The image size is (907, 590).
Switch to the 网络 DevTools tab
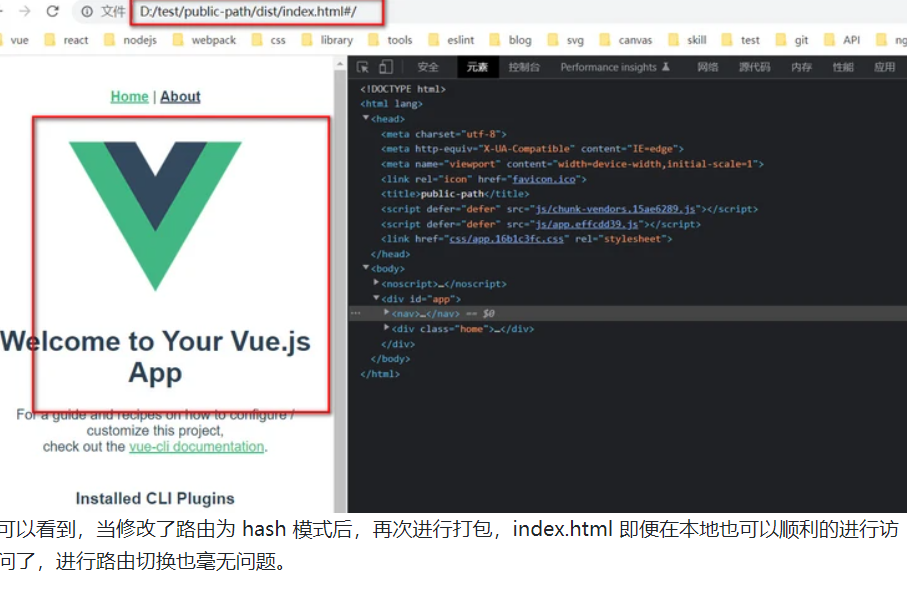707,67
